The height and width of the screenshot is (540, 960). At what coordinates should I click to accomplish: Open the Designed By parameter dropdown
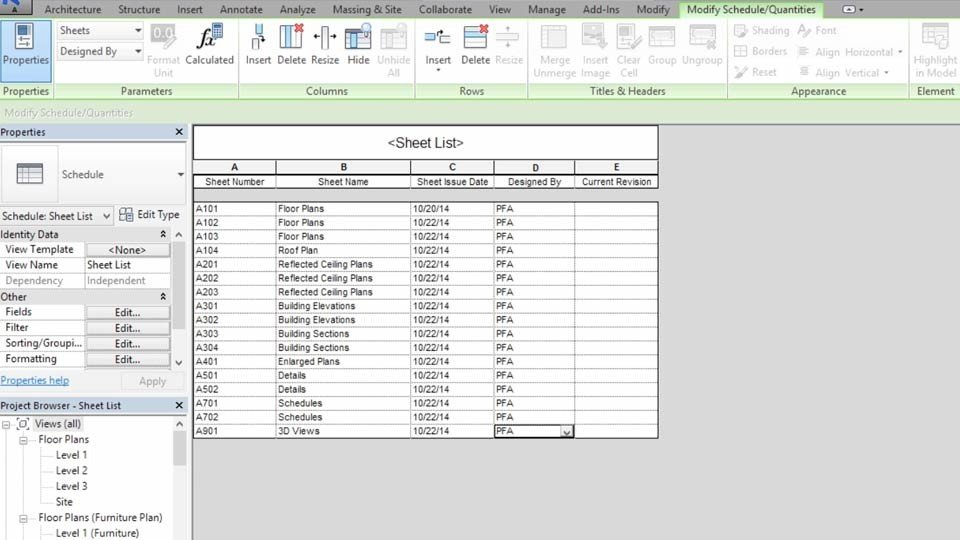pos(100,51)
